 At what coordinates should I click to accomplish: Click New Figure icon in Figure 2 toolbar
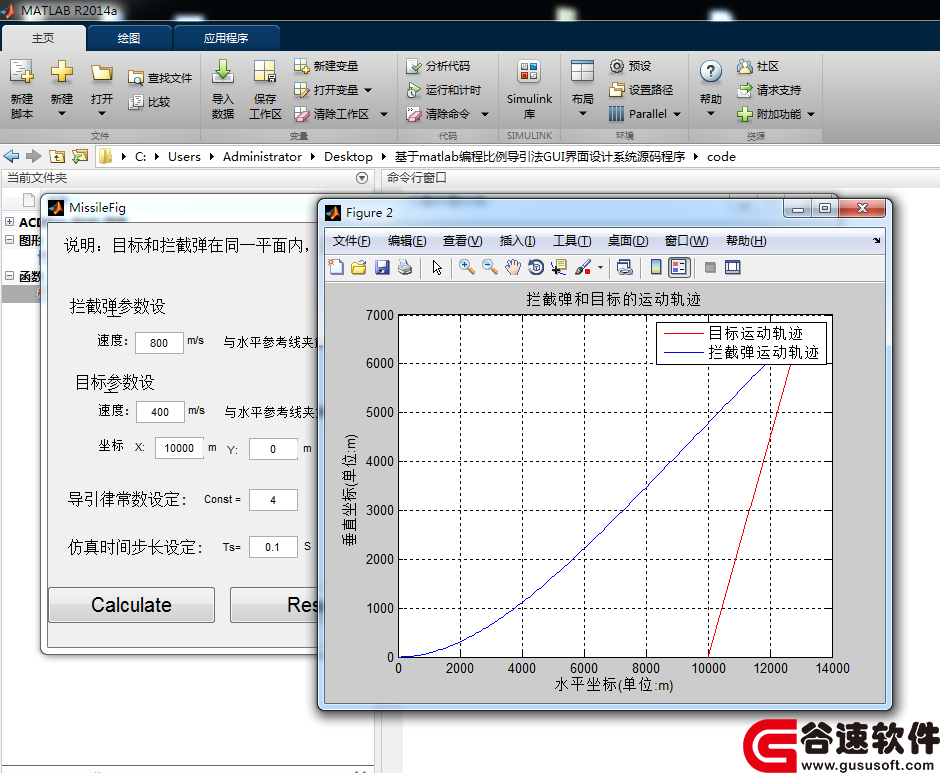(336, 267)
